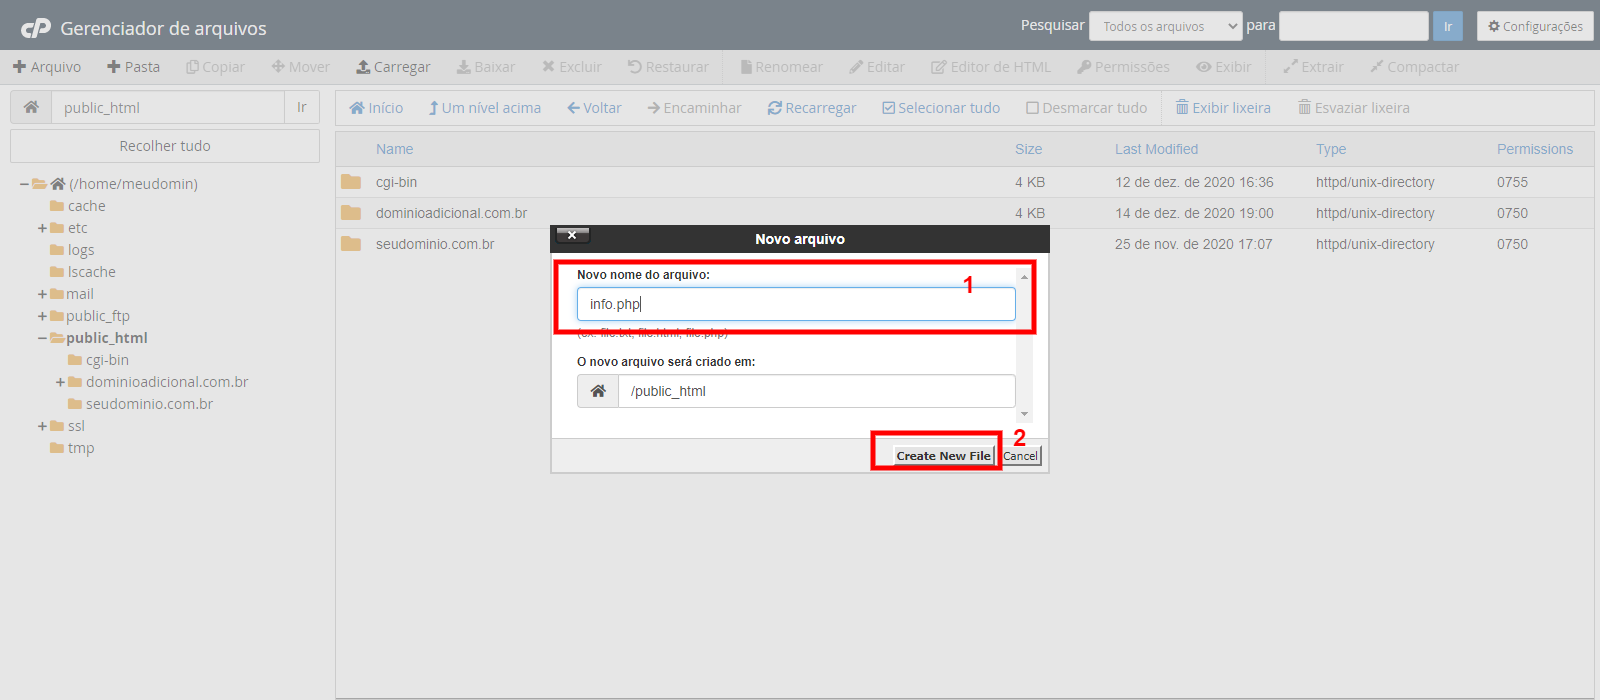Collapse the /home/meudomin root node
The height and width of the screenshot is (700, 1600).
click(24, 184)
